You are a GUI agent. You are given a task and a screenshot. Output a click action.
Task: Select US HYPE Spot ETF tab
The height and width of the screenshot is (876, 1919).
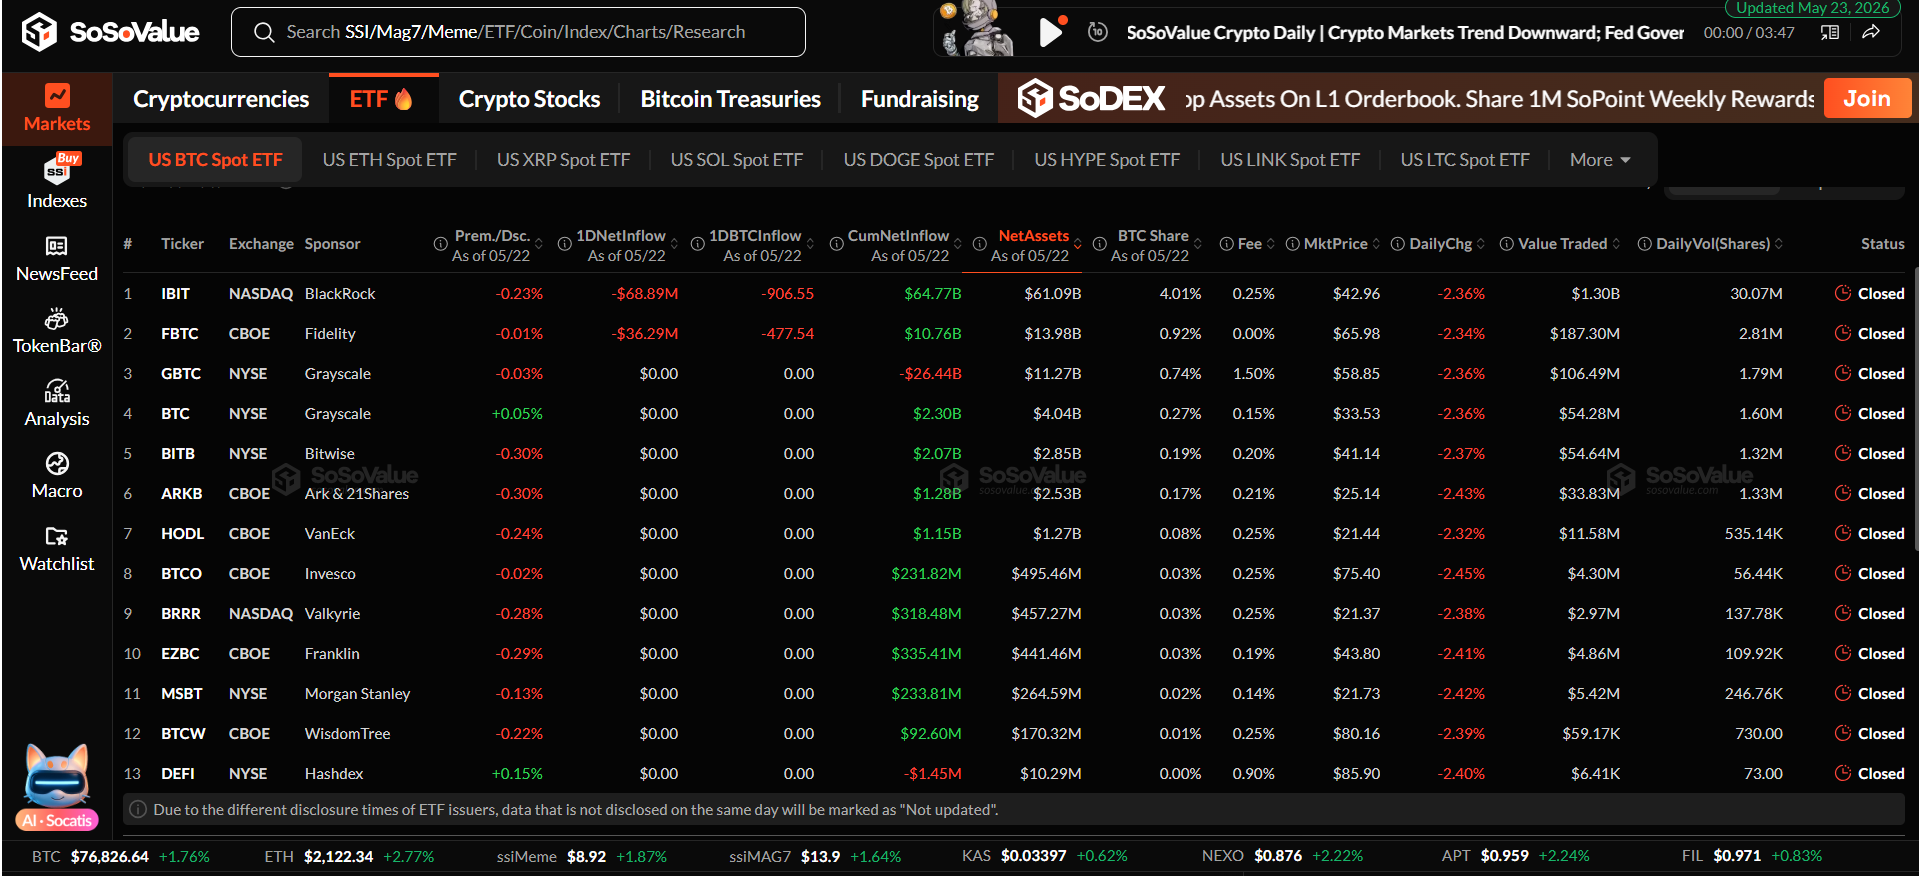click(x=1106, y=160)
